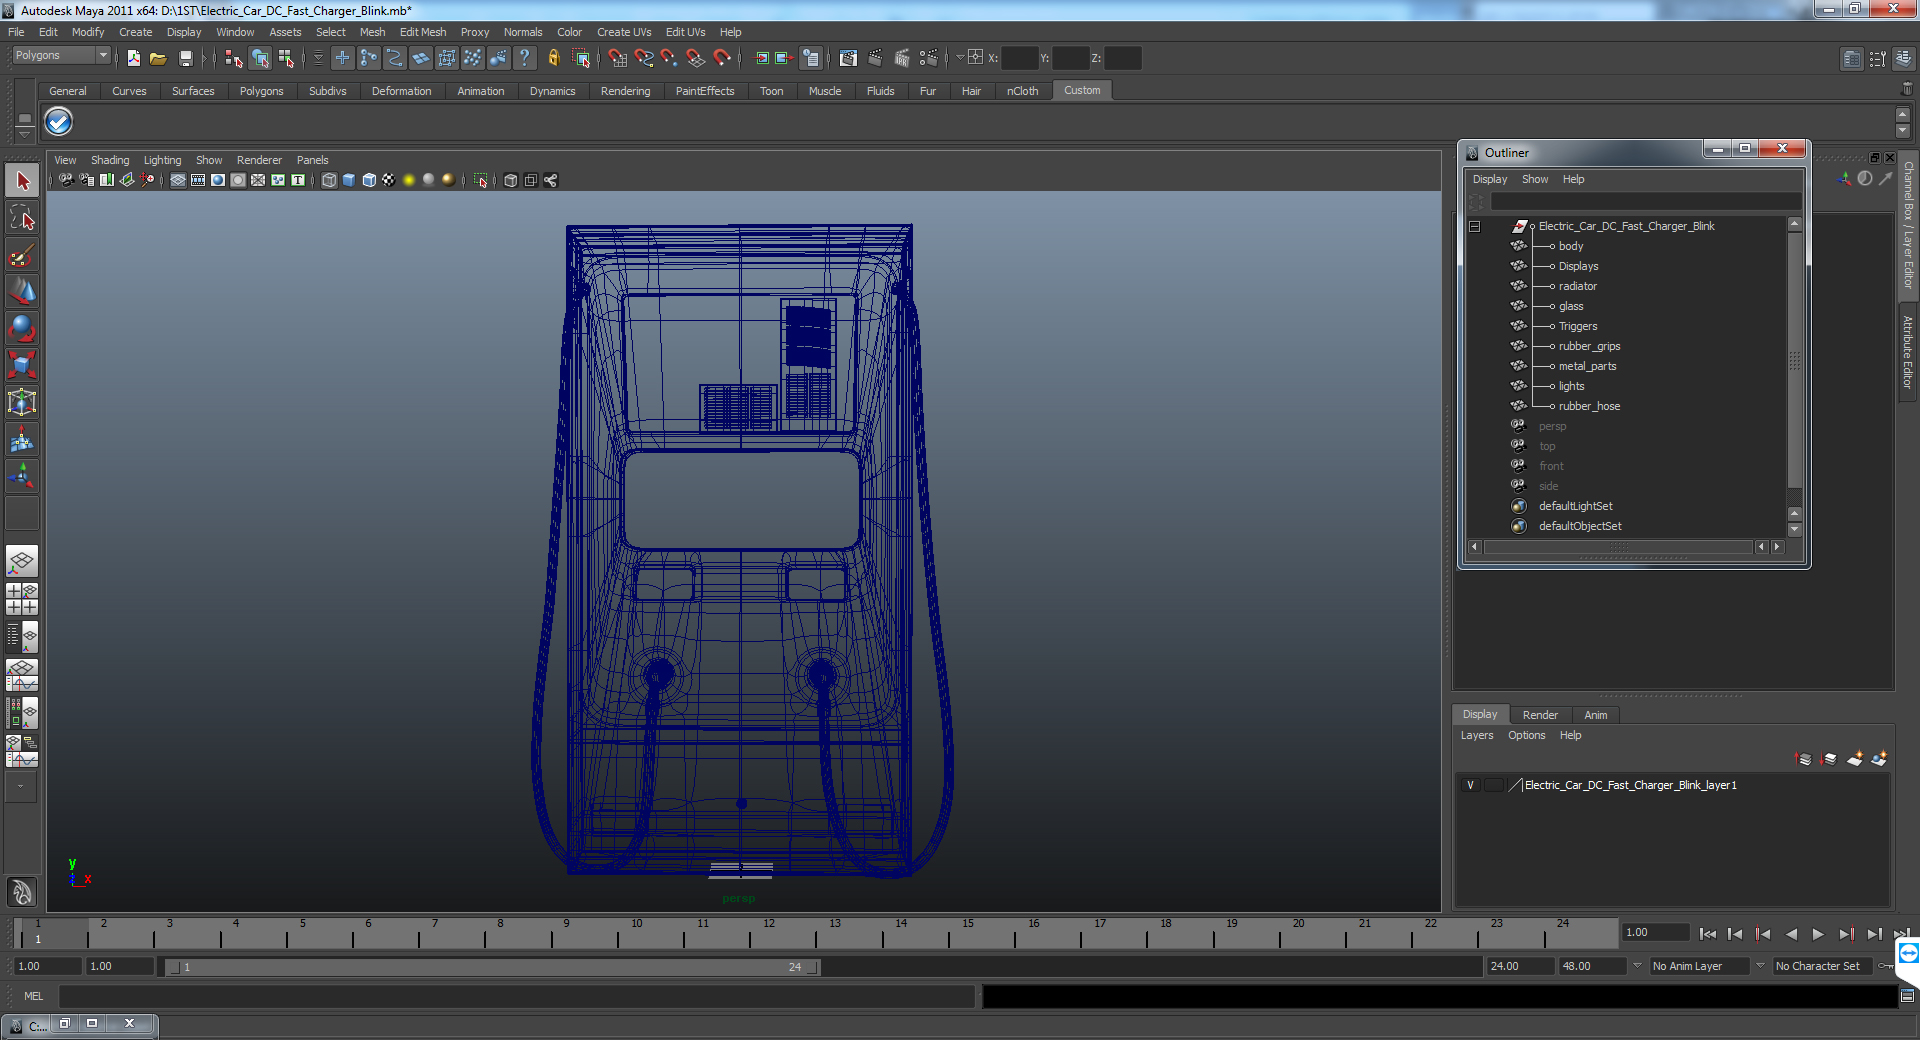
Task: Click Play forwards button
Action: [1818, 934]
